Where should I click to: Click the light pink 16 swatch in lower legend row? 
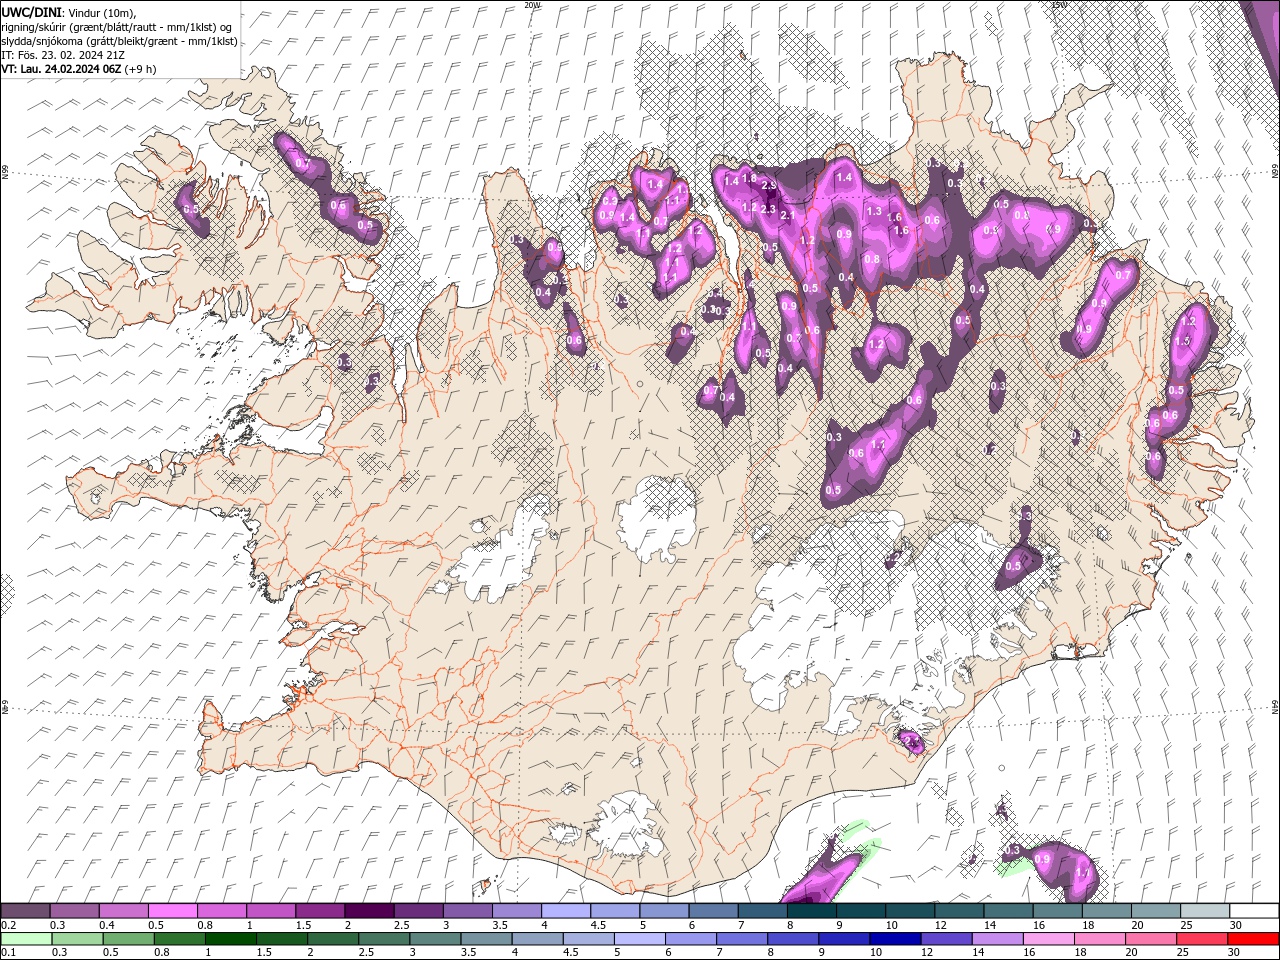pos(1048,939)
